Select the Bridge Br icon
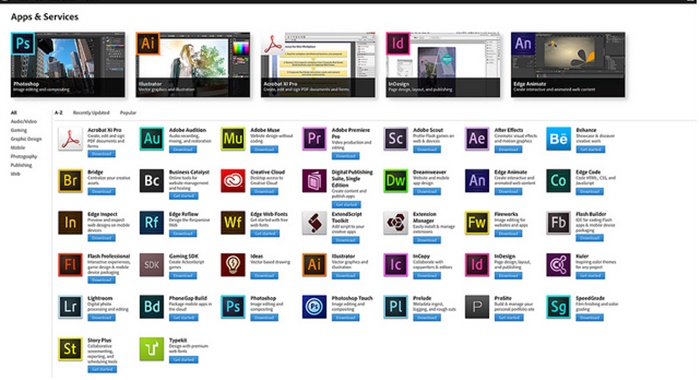The width and height of the screenshot is (700, 380). 70,181
